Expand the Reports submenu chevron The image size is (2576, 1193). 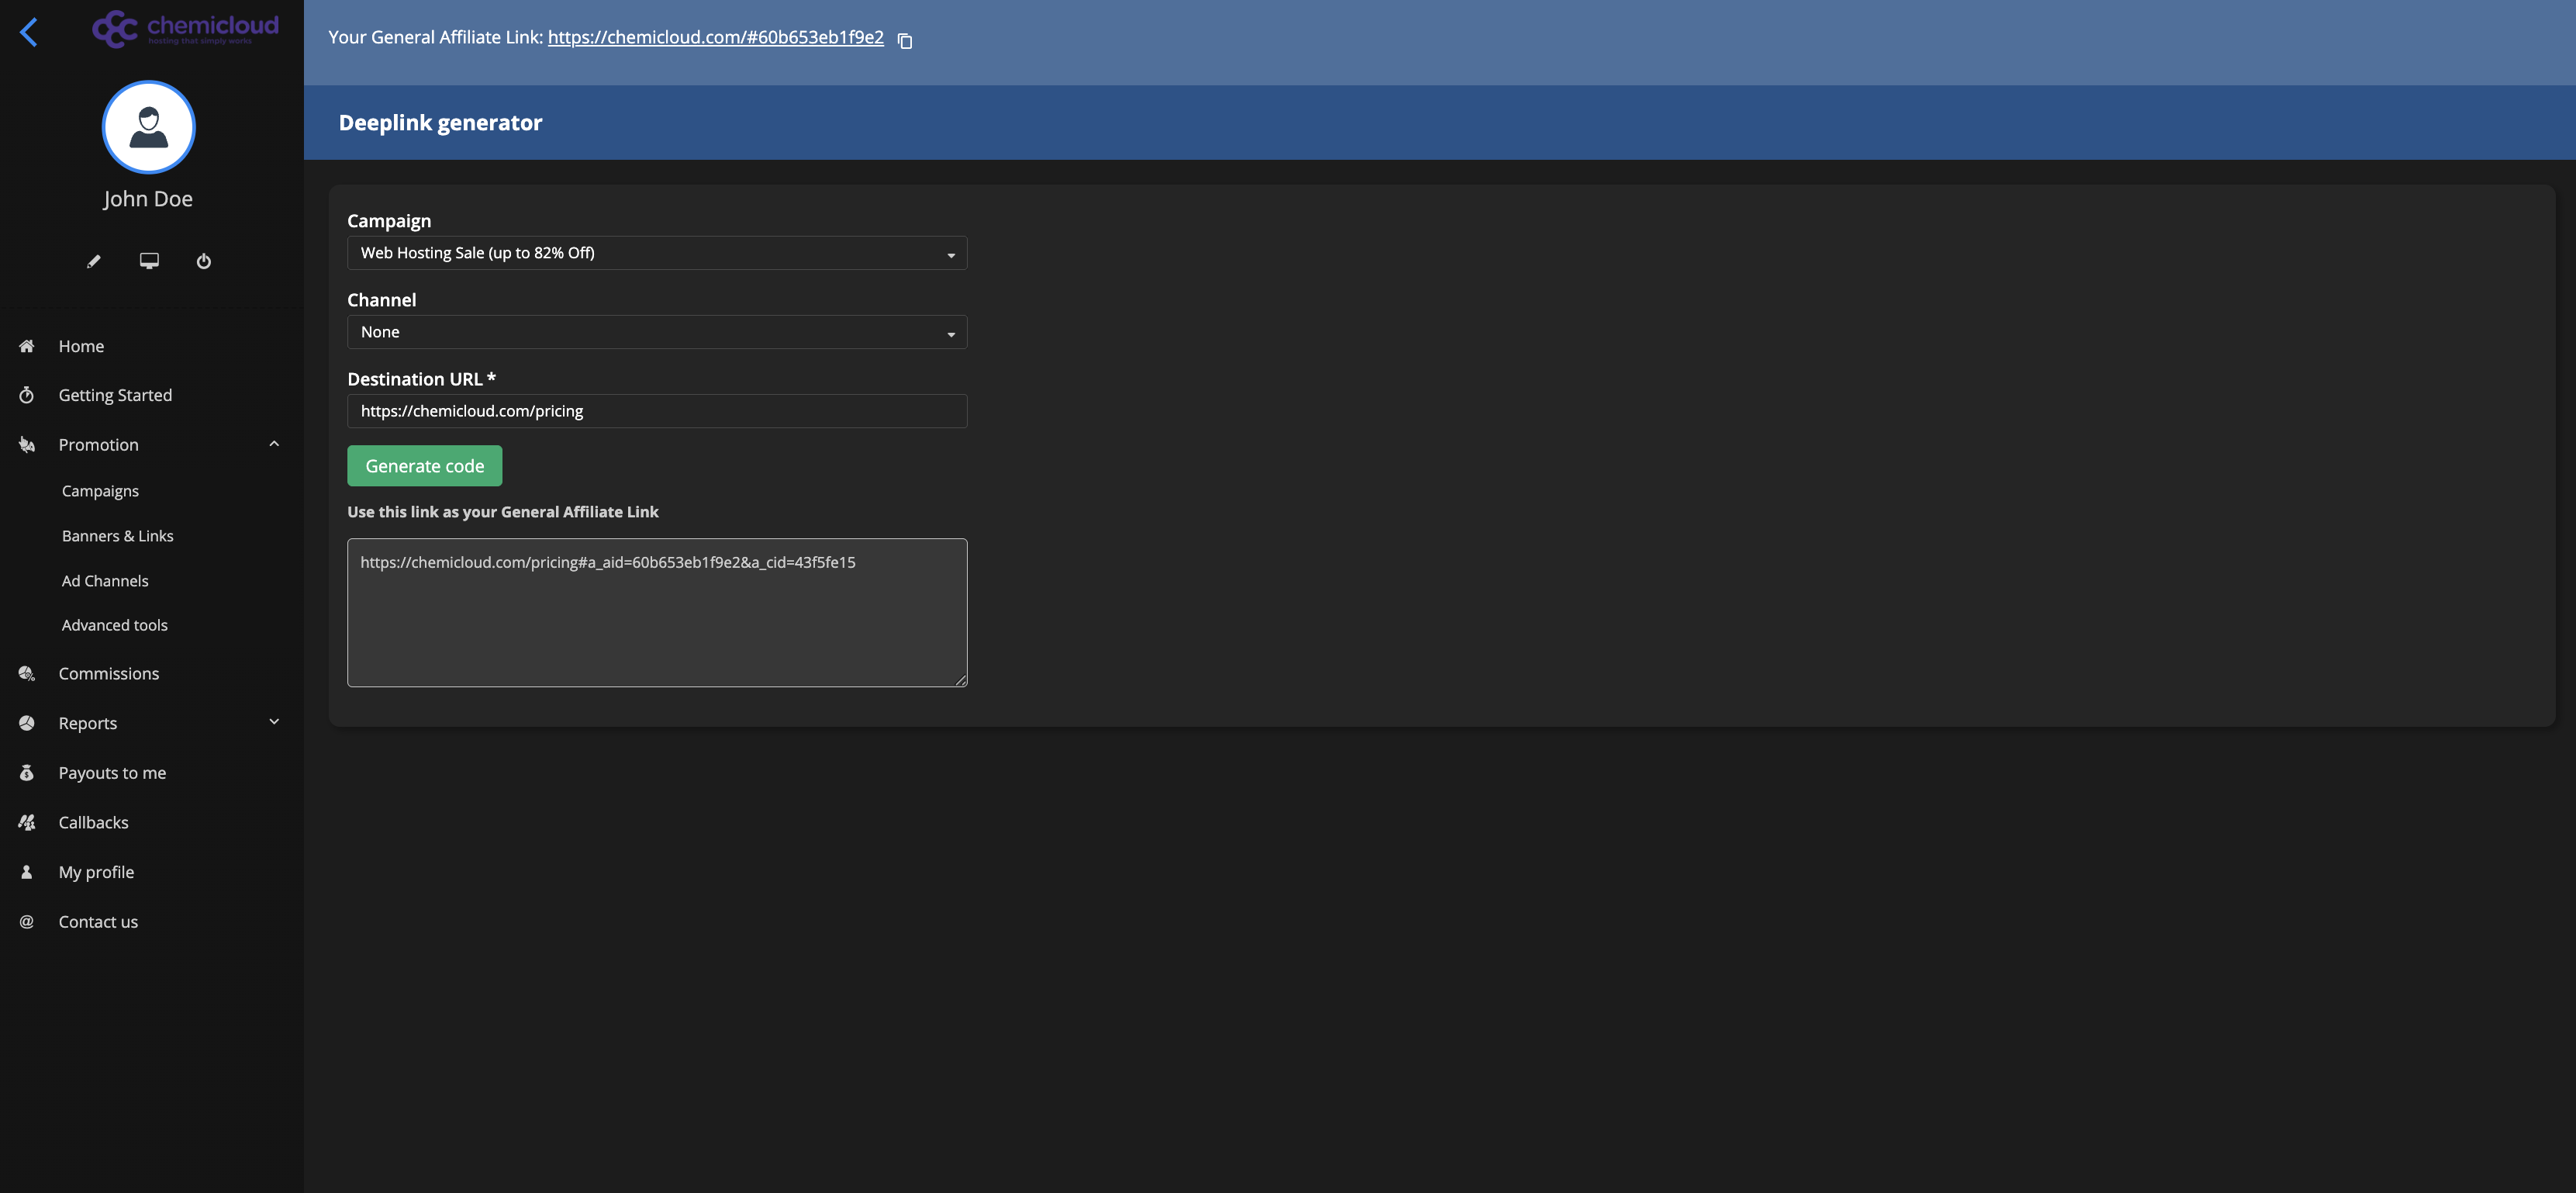pyautogui.click(x=274, y=722)
